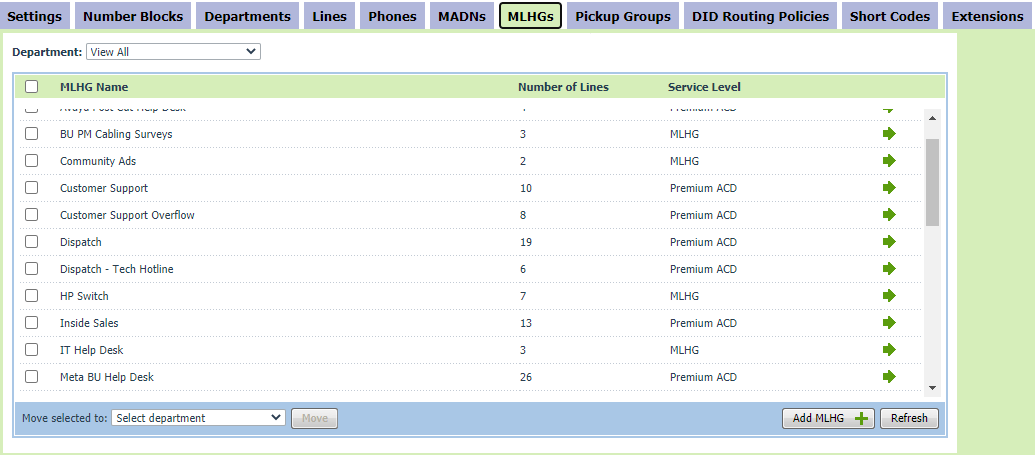Viewport: 1035px width, 456px height.
Task: Click the Dispatch - Tech Hotline name
Action: (117, 269)
